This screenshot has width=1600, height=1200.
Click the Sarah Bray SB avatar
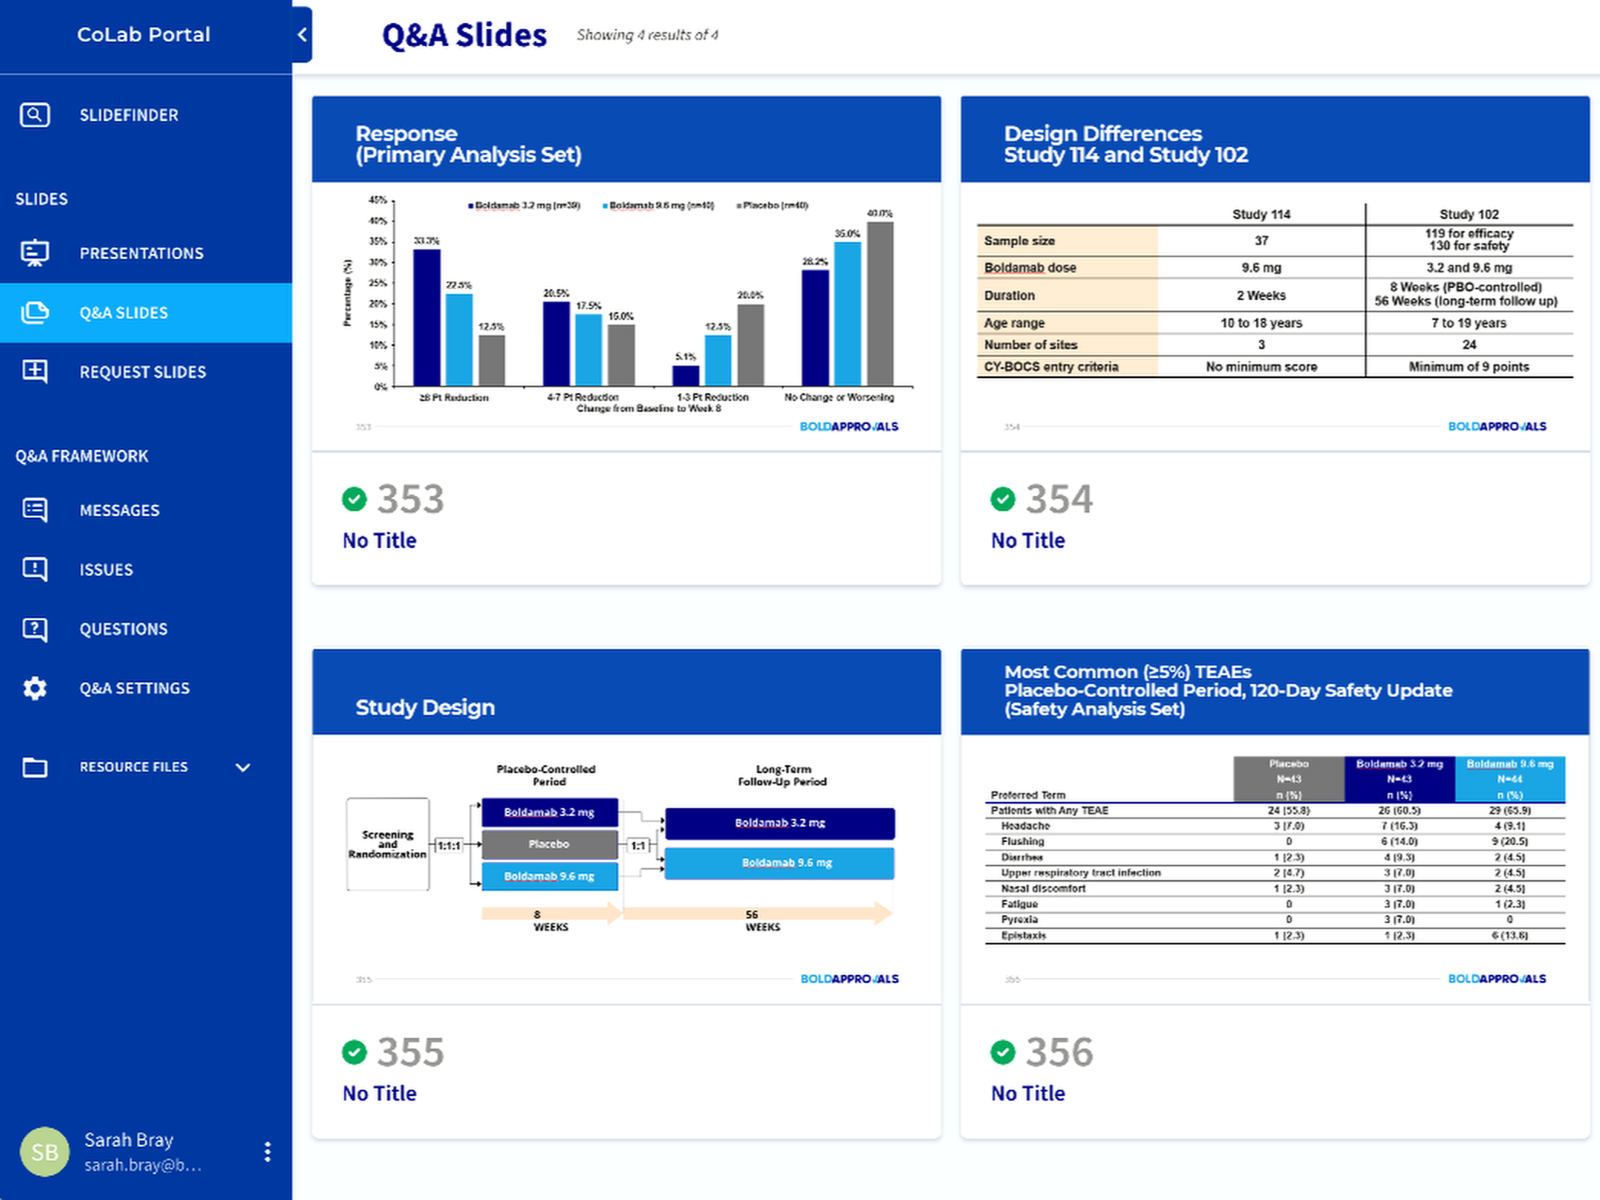[45, 1152]
